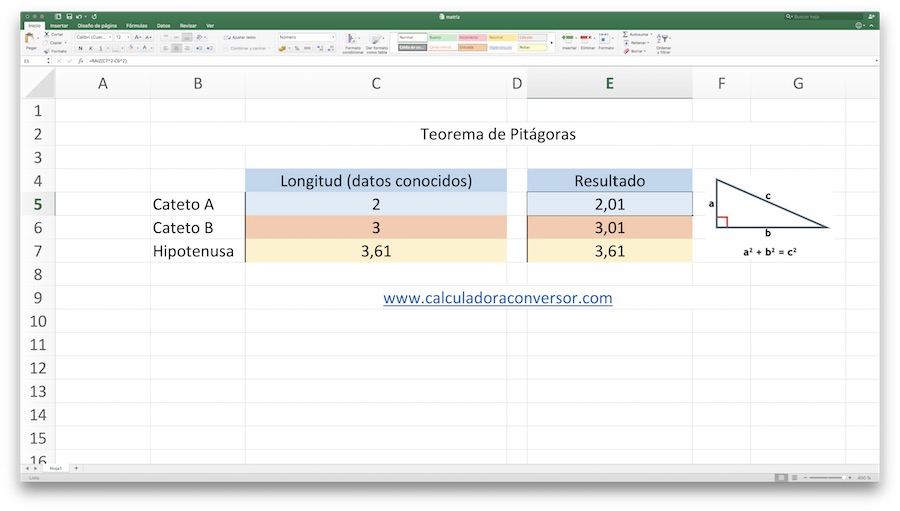Toggle bold N formatting
This screenshot has height=511, width=900.
[x=80, y=48]
